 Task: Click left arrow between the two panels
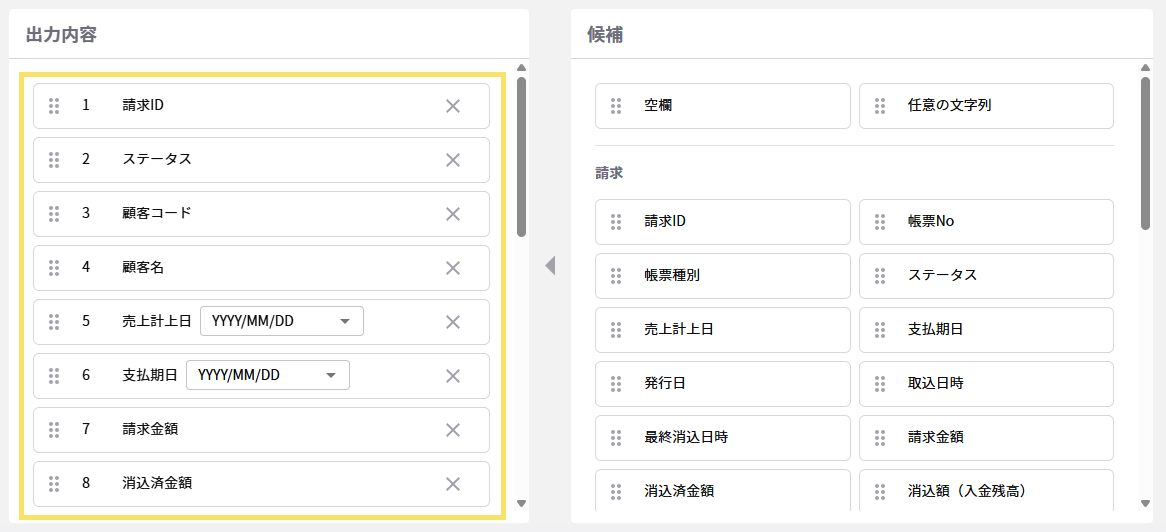pos(549,265)
